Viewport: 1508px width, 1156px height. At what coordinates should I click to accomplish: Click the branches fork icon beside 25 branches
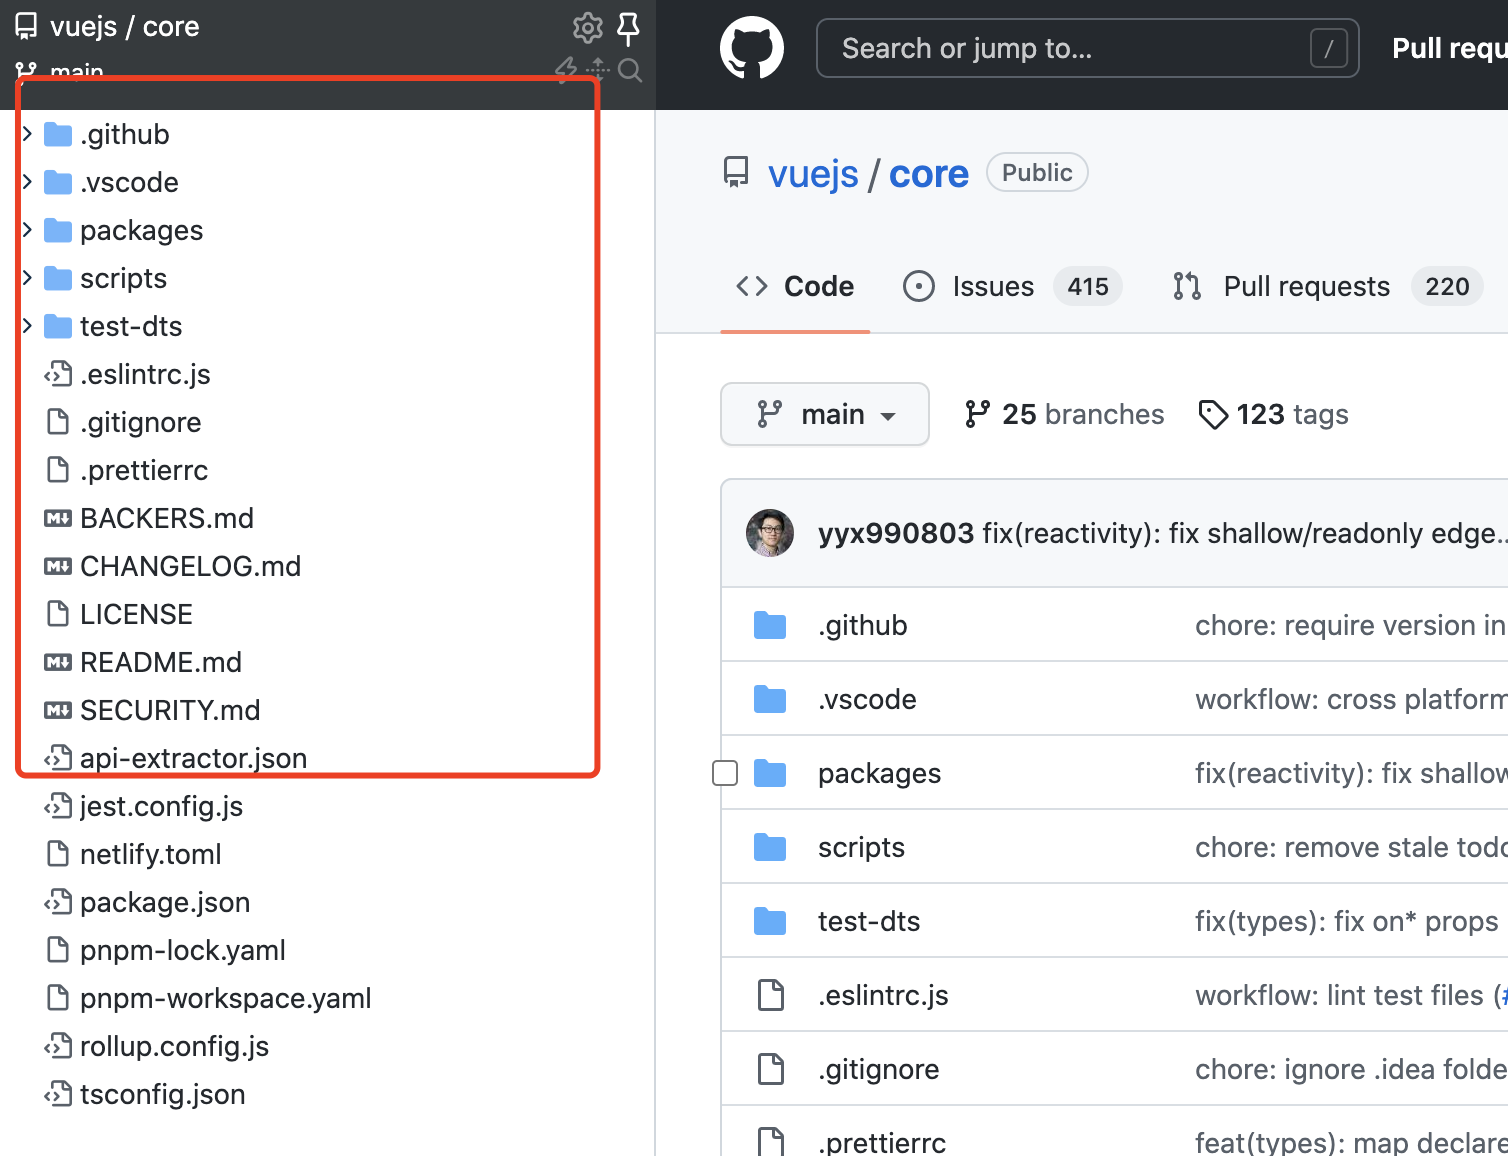pyautogui.click(x=977, y=414)
